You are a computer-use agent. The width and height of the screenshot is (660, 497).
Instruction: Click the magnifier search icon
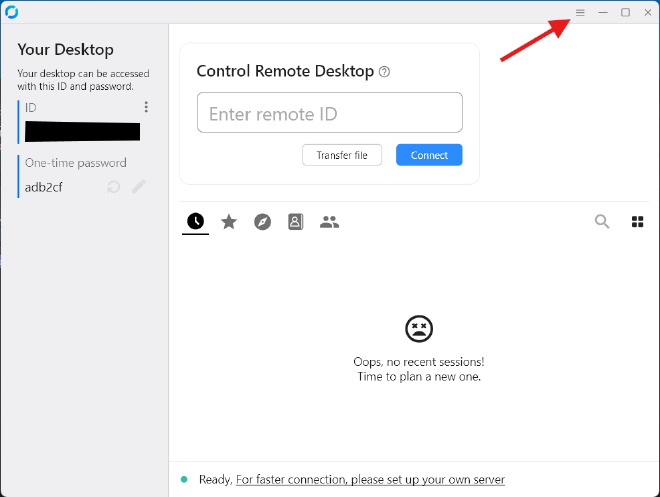click(x=602, y=221)
